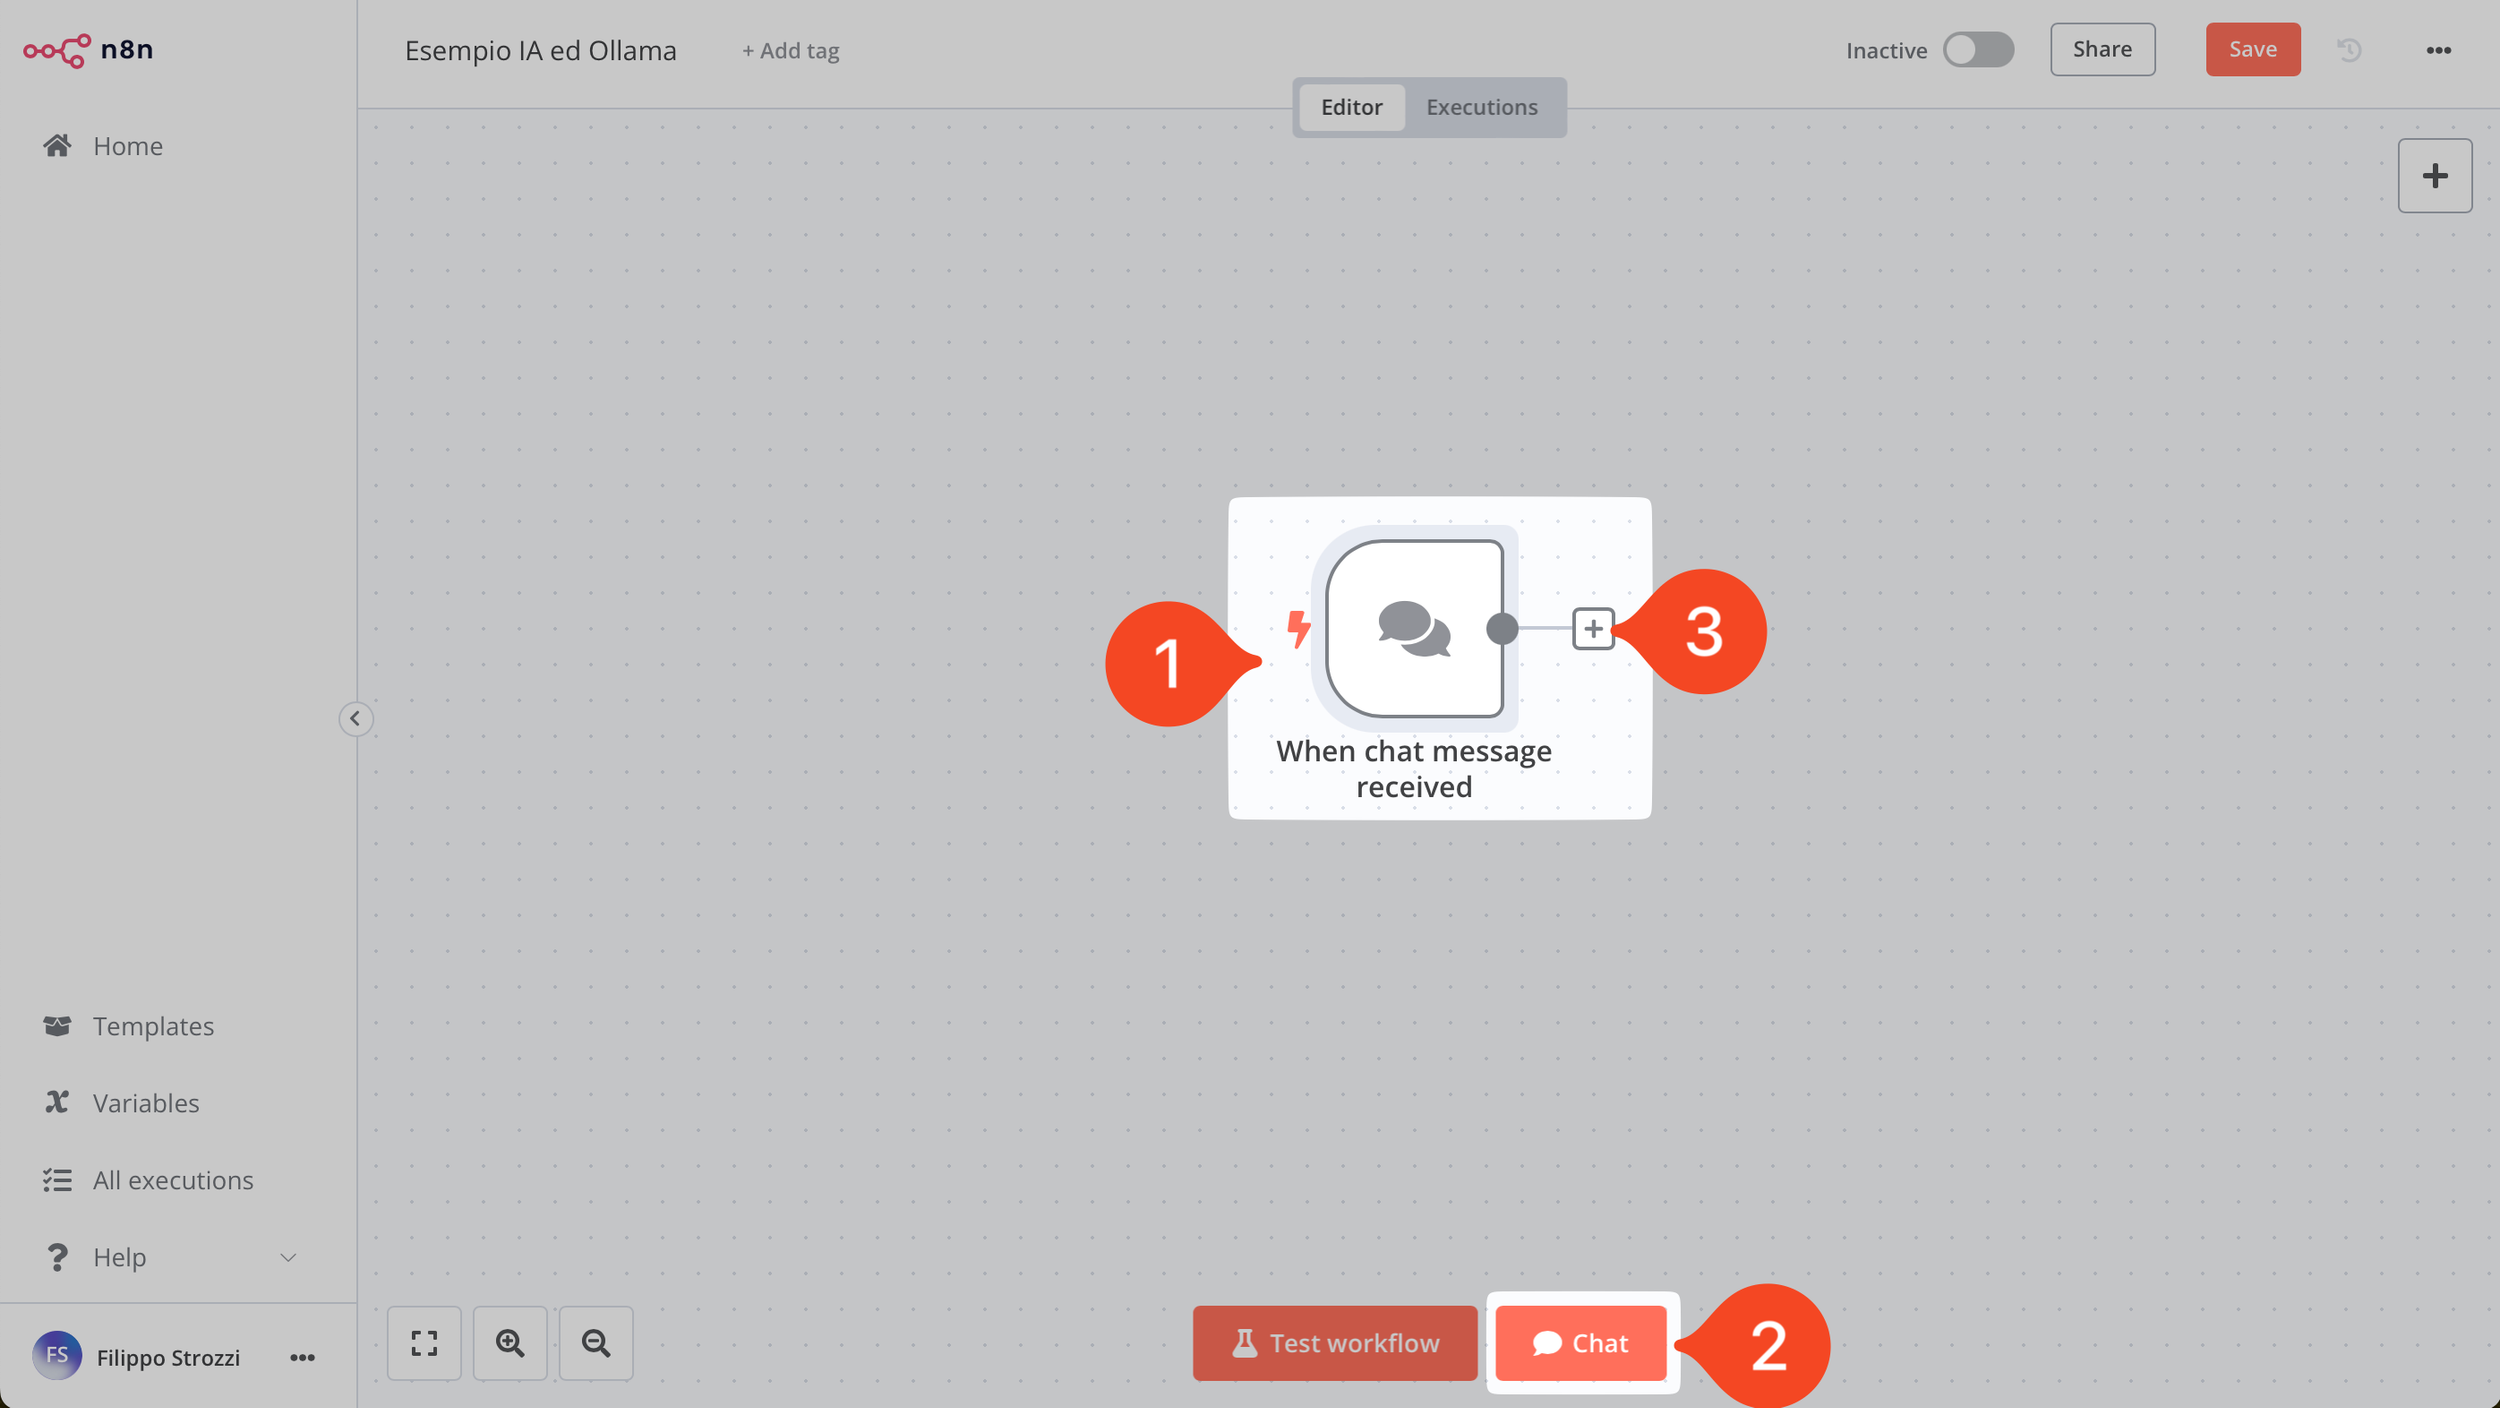This screenshot has height=1408, width=2500.
Task: Click the workflow name Esempio IA ed Ollama
Action: tap(540, 51)
